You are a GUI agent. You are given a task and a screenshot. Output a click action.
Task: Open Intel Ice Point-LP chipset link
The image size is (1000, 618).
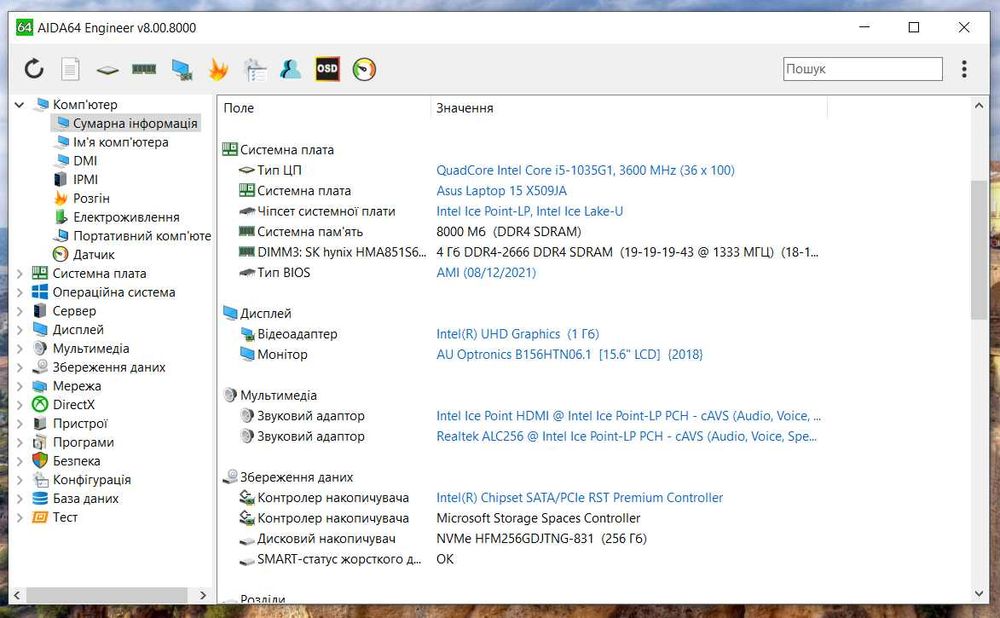pos(529,211)
